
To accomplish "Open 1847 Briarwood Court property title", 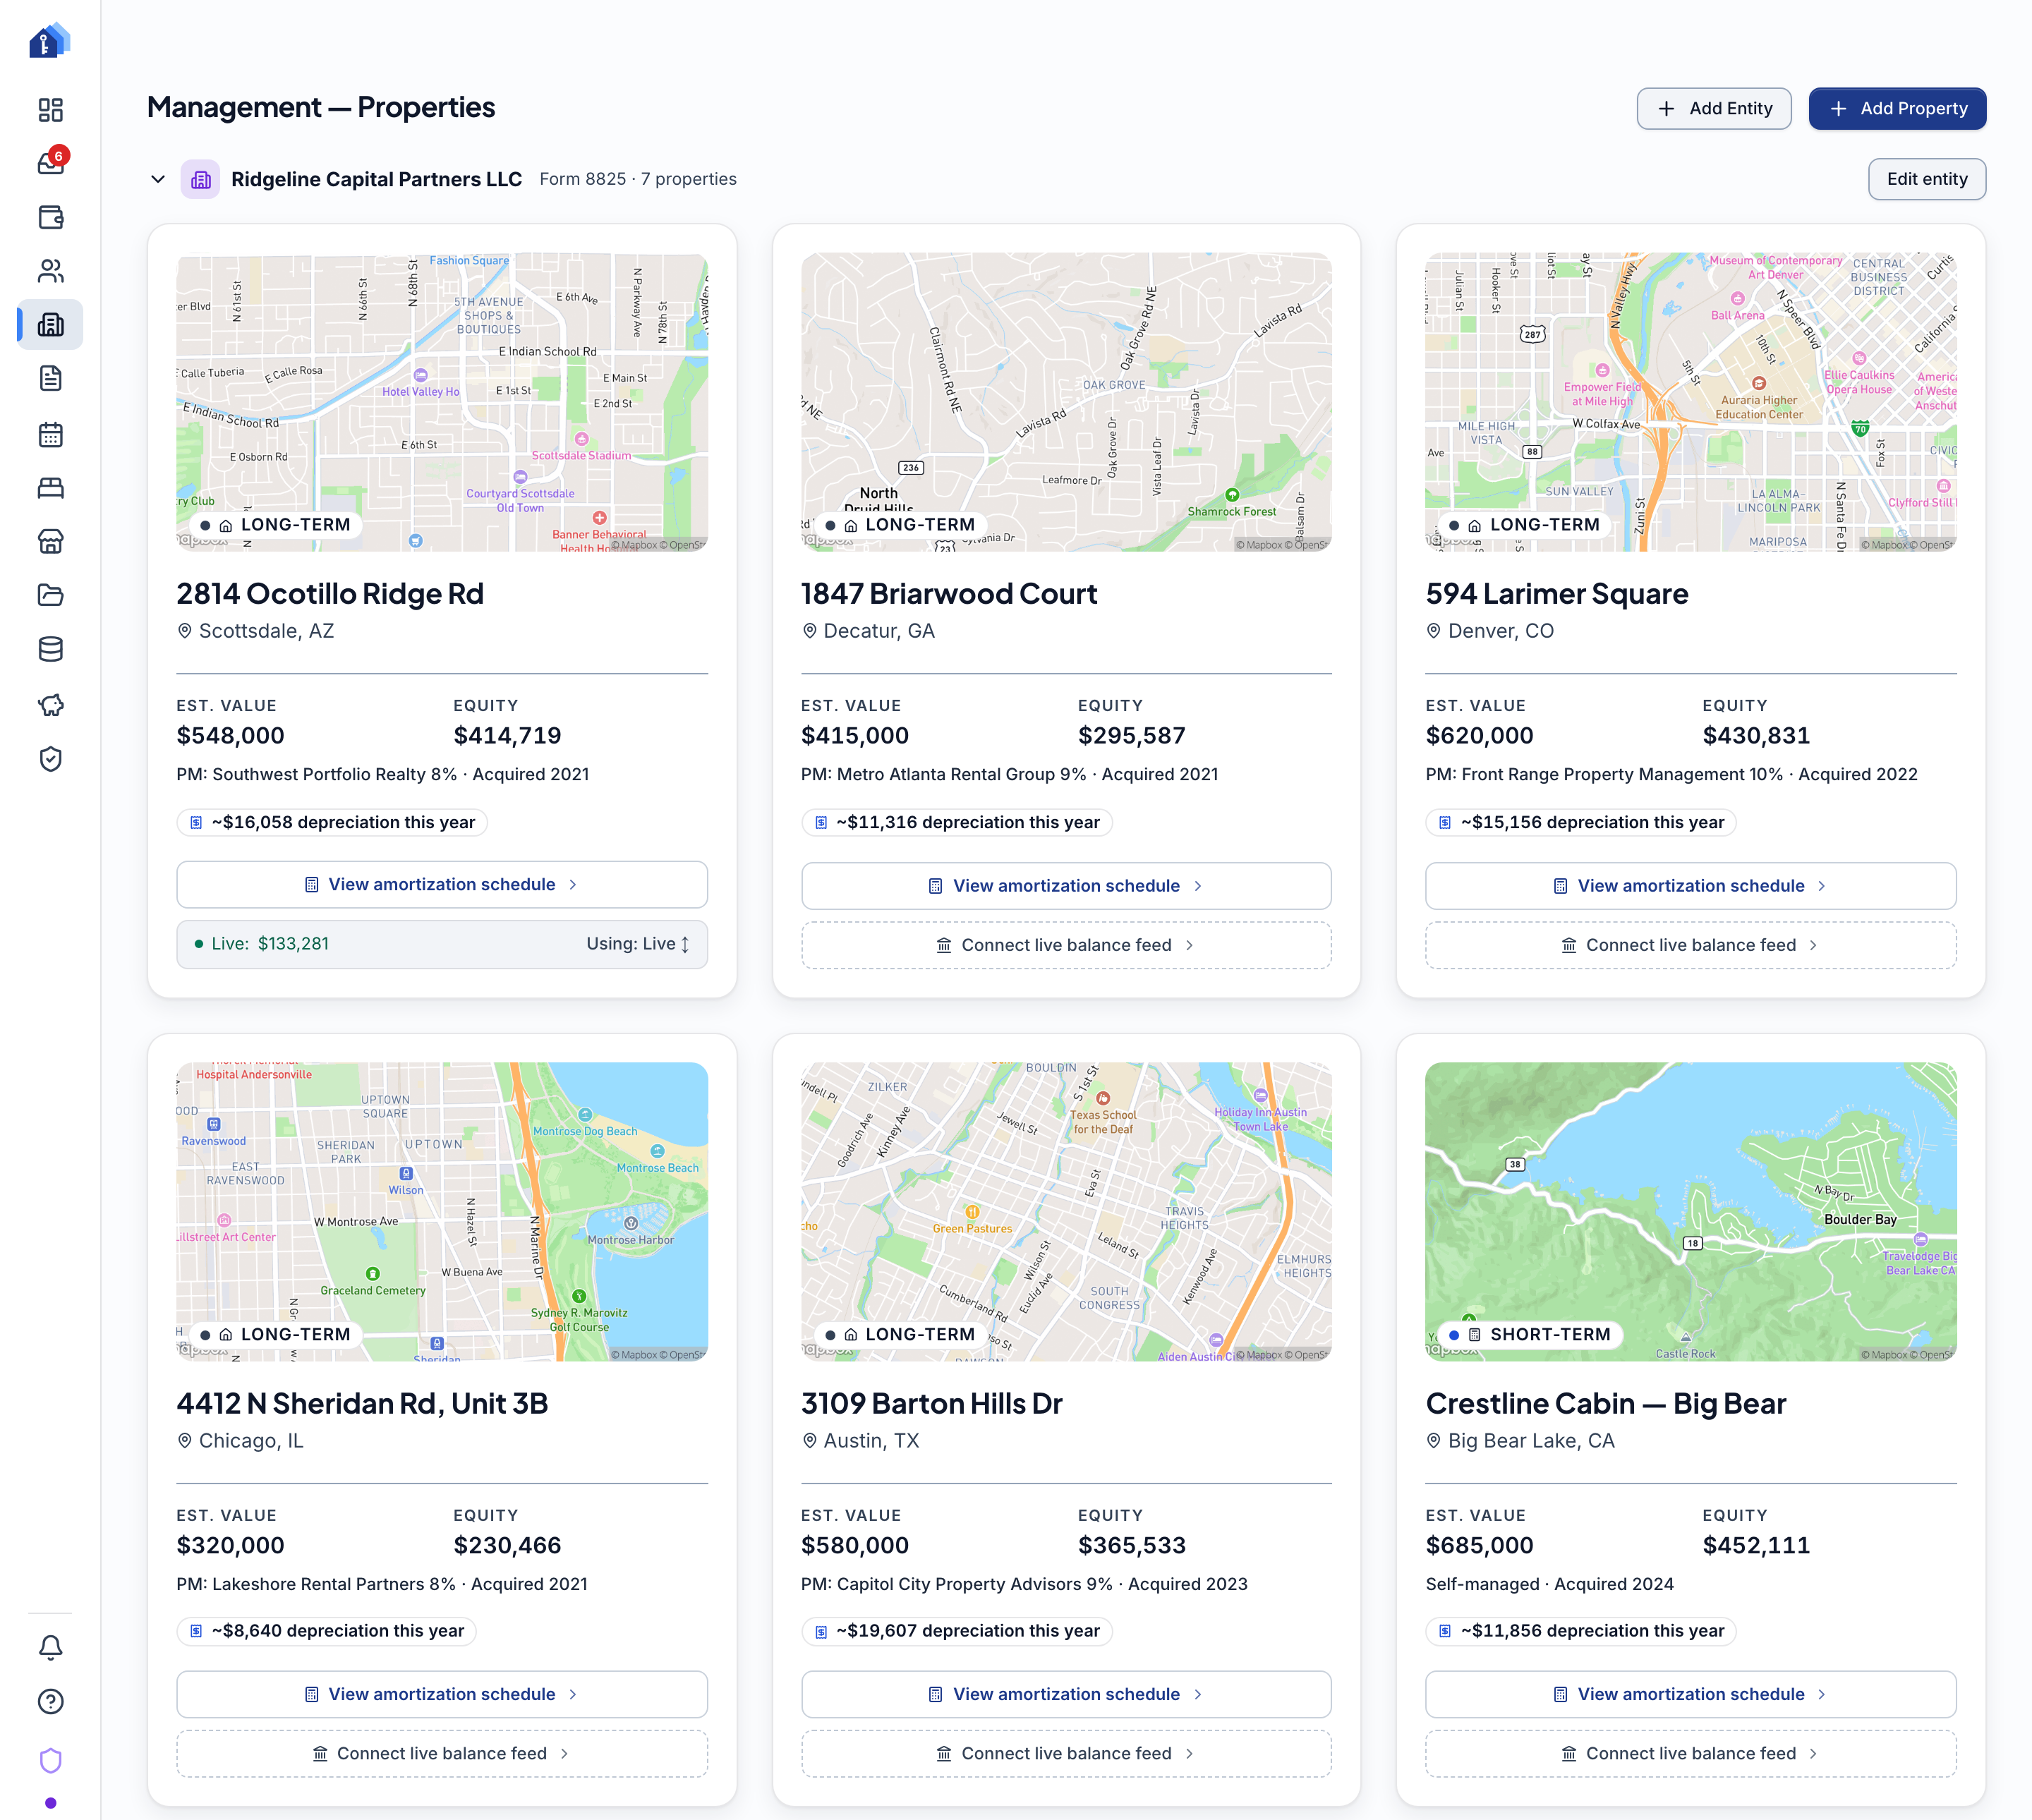I will point(949,594).
